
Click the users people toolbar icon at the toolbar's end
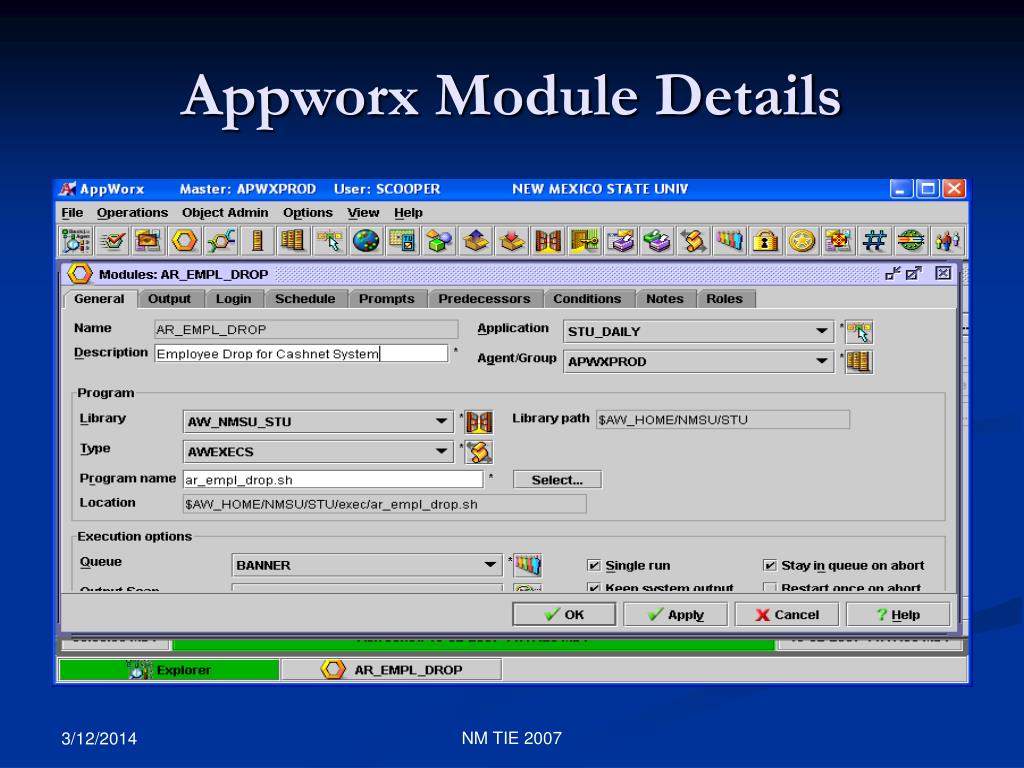click(x=947, y=241)
